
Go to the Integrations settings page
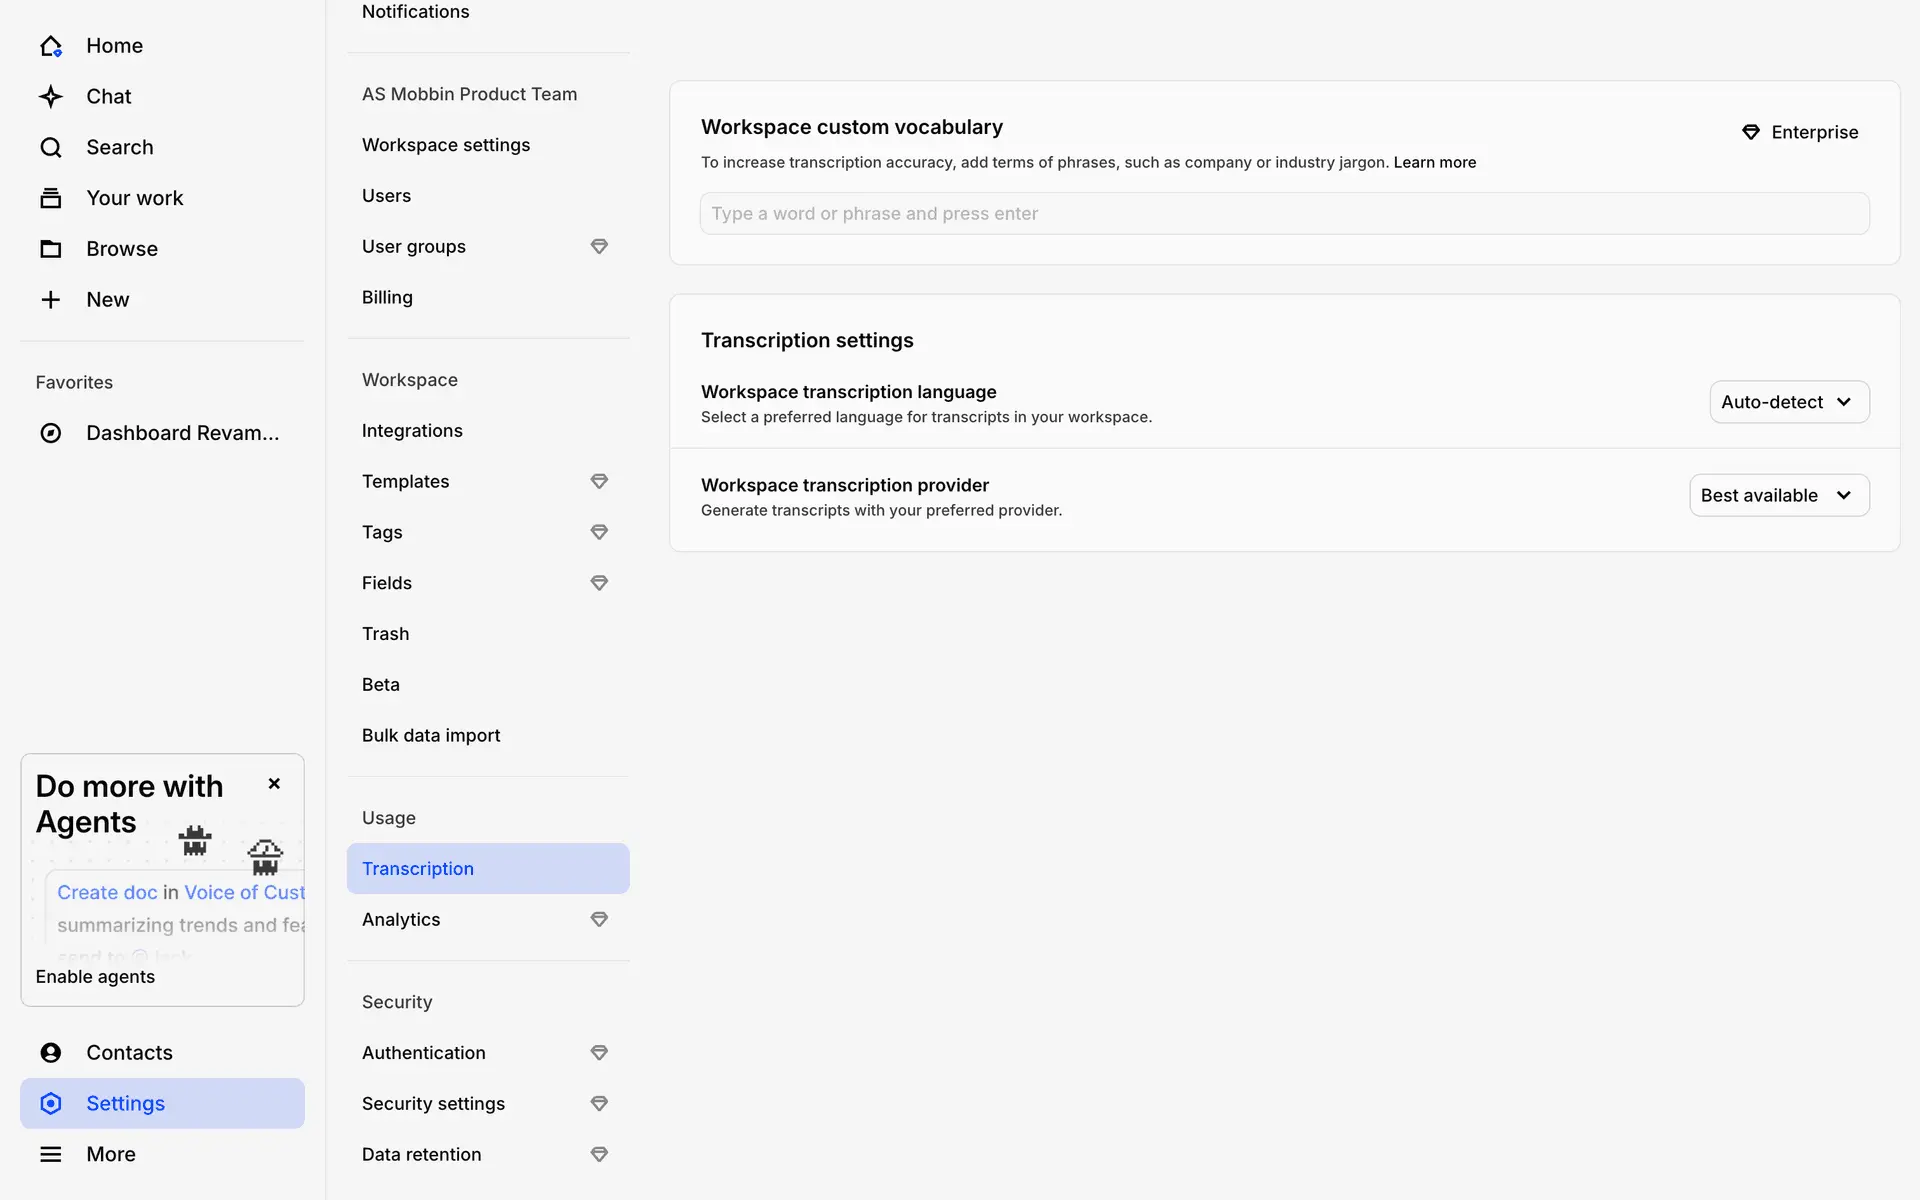pyautogui.click(x=412, y=431)
